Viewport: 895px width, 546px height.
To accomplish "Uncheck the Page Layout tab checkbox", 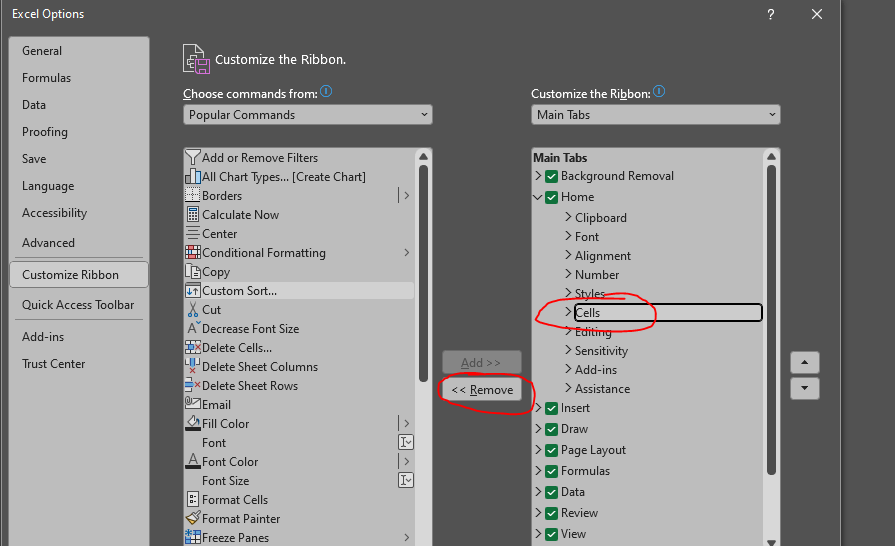I will (551, 451).
